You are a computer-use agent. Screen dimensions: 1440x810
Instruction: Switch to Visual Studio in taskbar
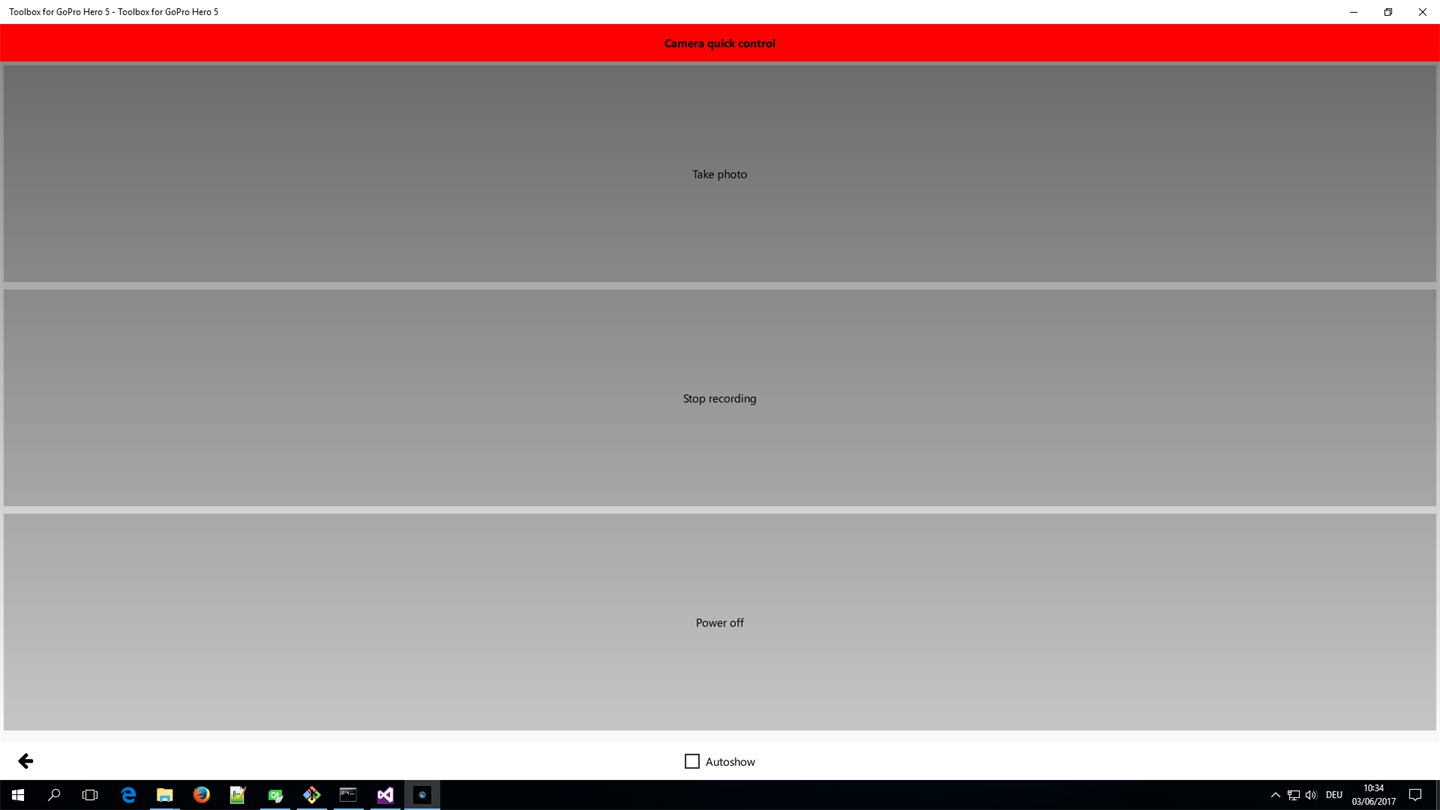click(x=385, y=795)
